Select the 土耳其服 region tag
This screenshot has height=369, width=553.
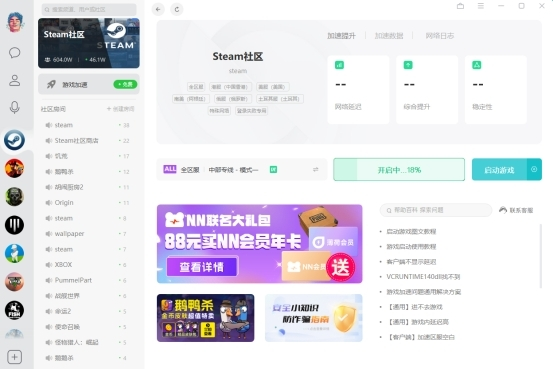[x=280, y=99]
